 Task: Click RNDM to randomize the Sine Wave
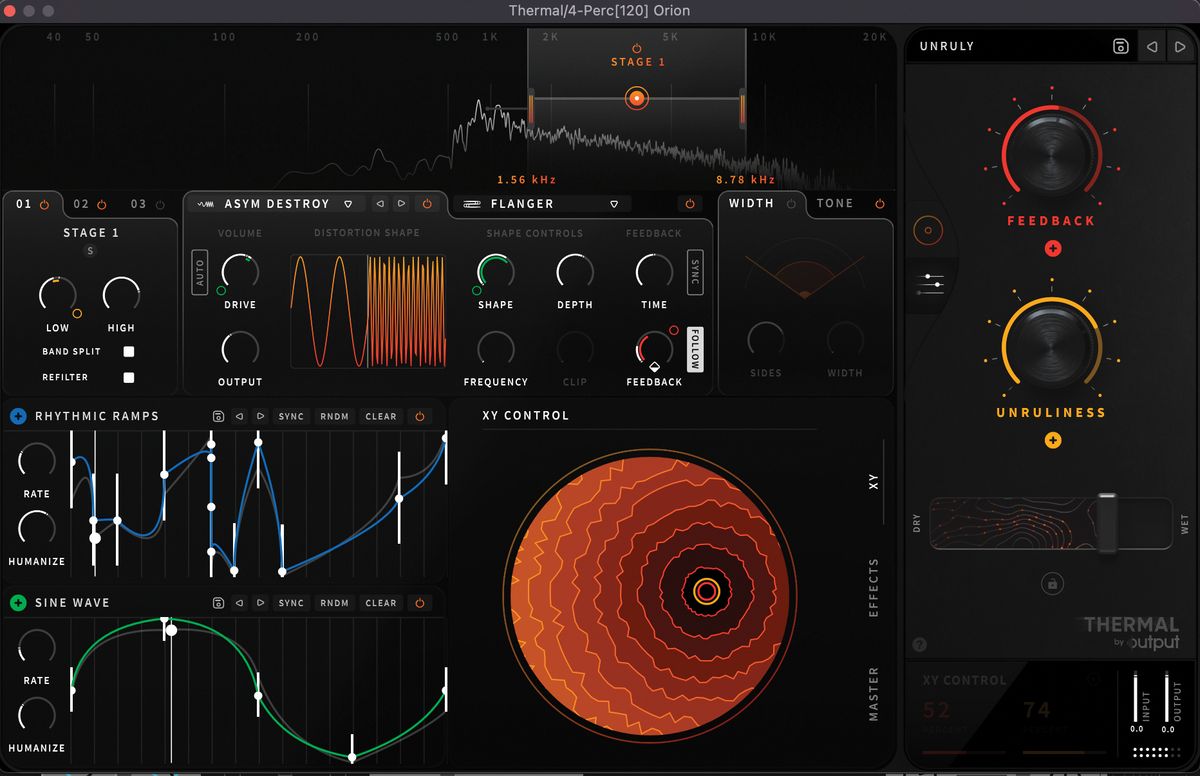[x=334, y=603]
